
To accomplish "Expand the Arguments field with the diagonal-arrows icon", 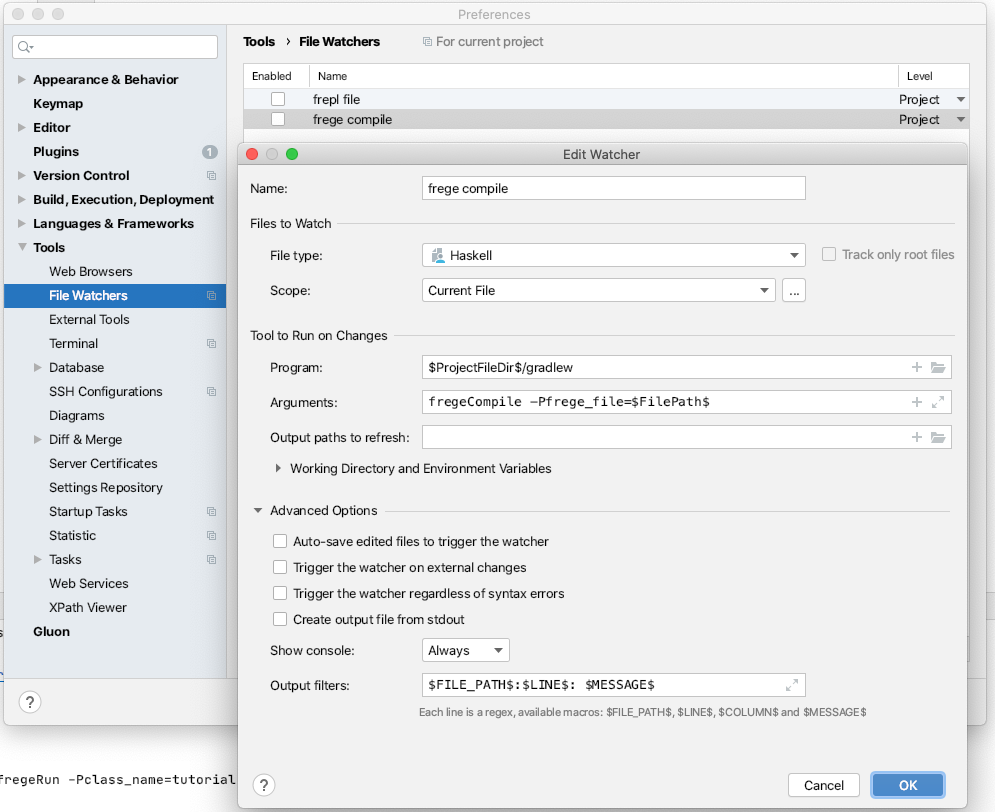I will (x=938, y=402).
